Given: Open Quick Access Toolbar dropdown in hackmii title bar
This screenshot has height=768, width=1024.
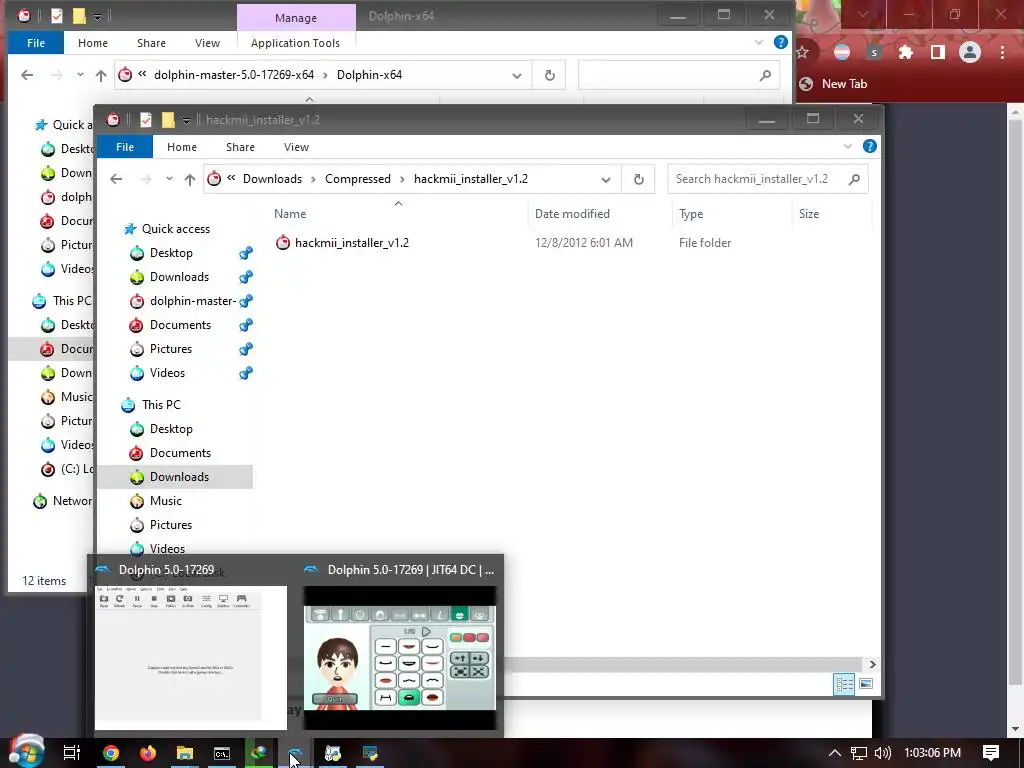Looking at the screenshot, I should click(x=186, y=120).
